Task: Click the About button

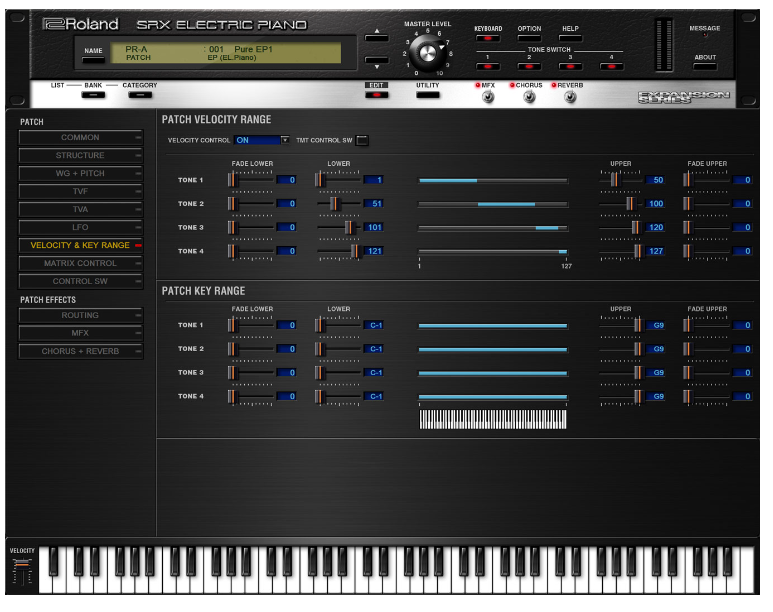Action: point(705,66)
